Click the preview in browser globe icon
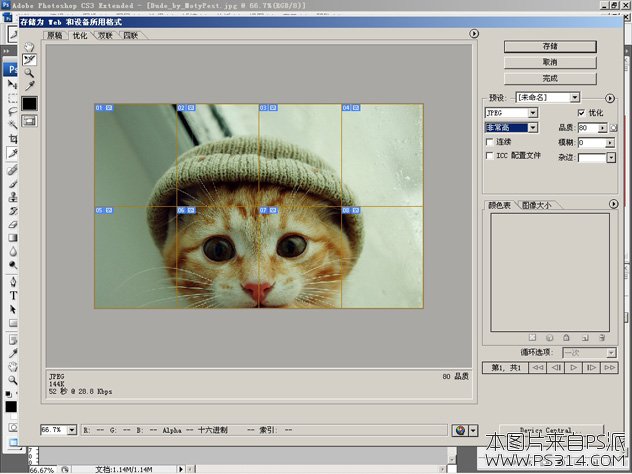This screenshot has height=474, width=632. 461,429
